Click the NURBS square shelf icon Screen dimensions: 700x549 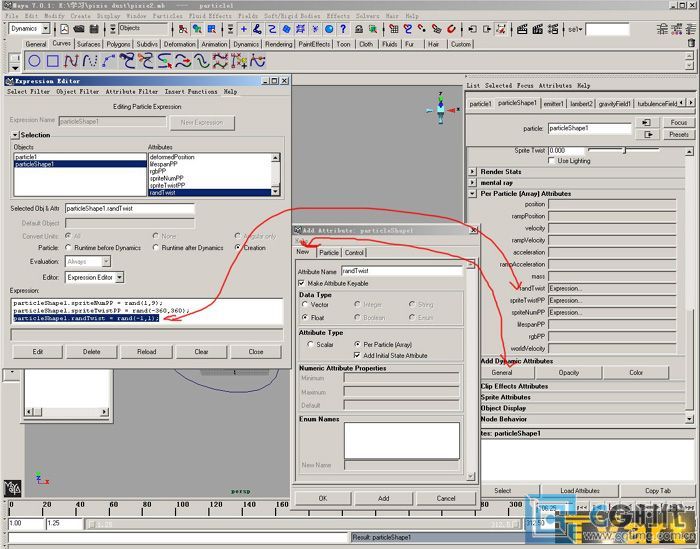(x=53, y=61)
